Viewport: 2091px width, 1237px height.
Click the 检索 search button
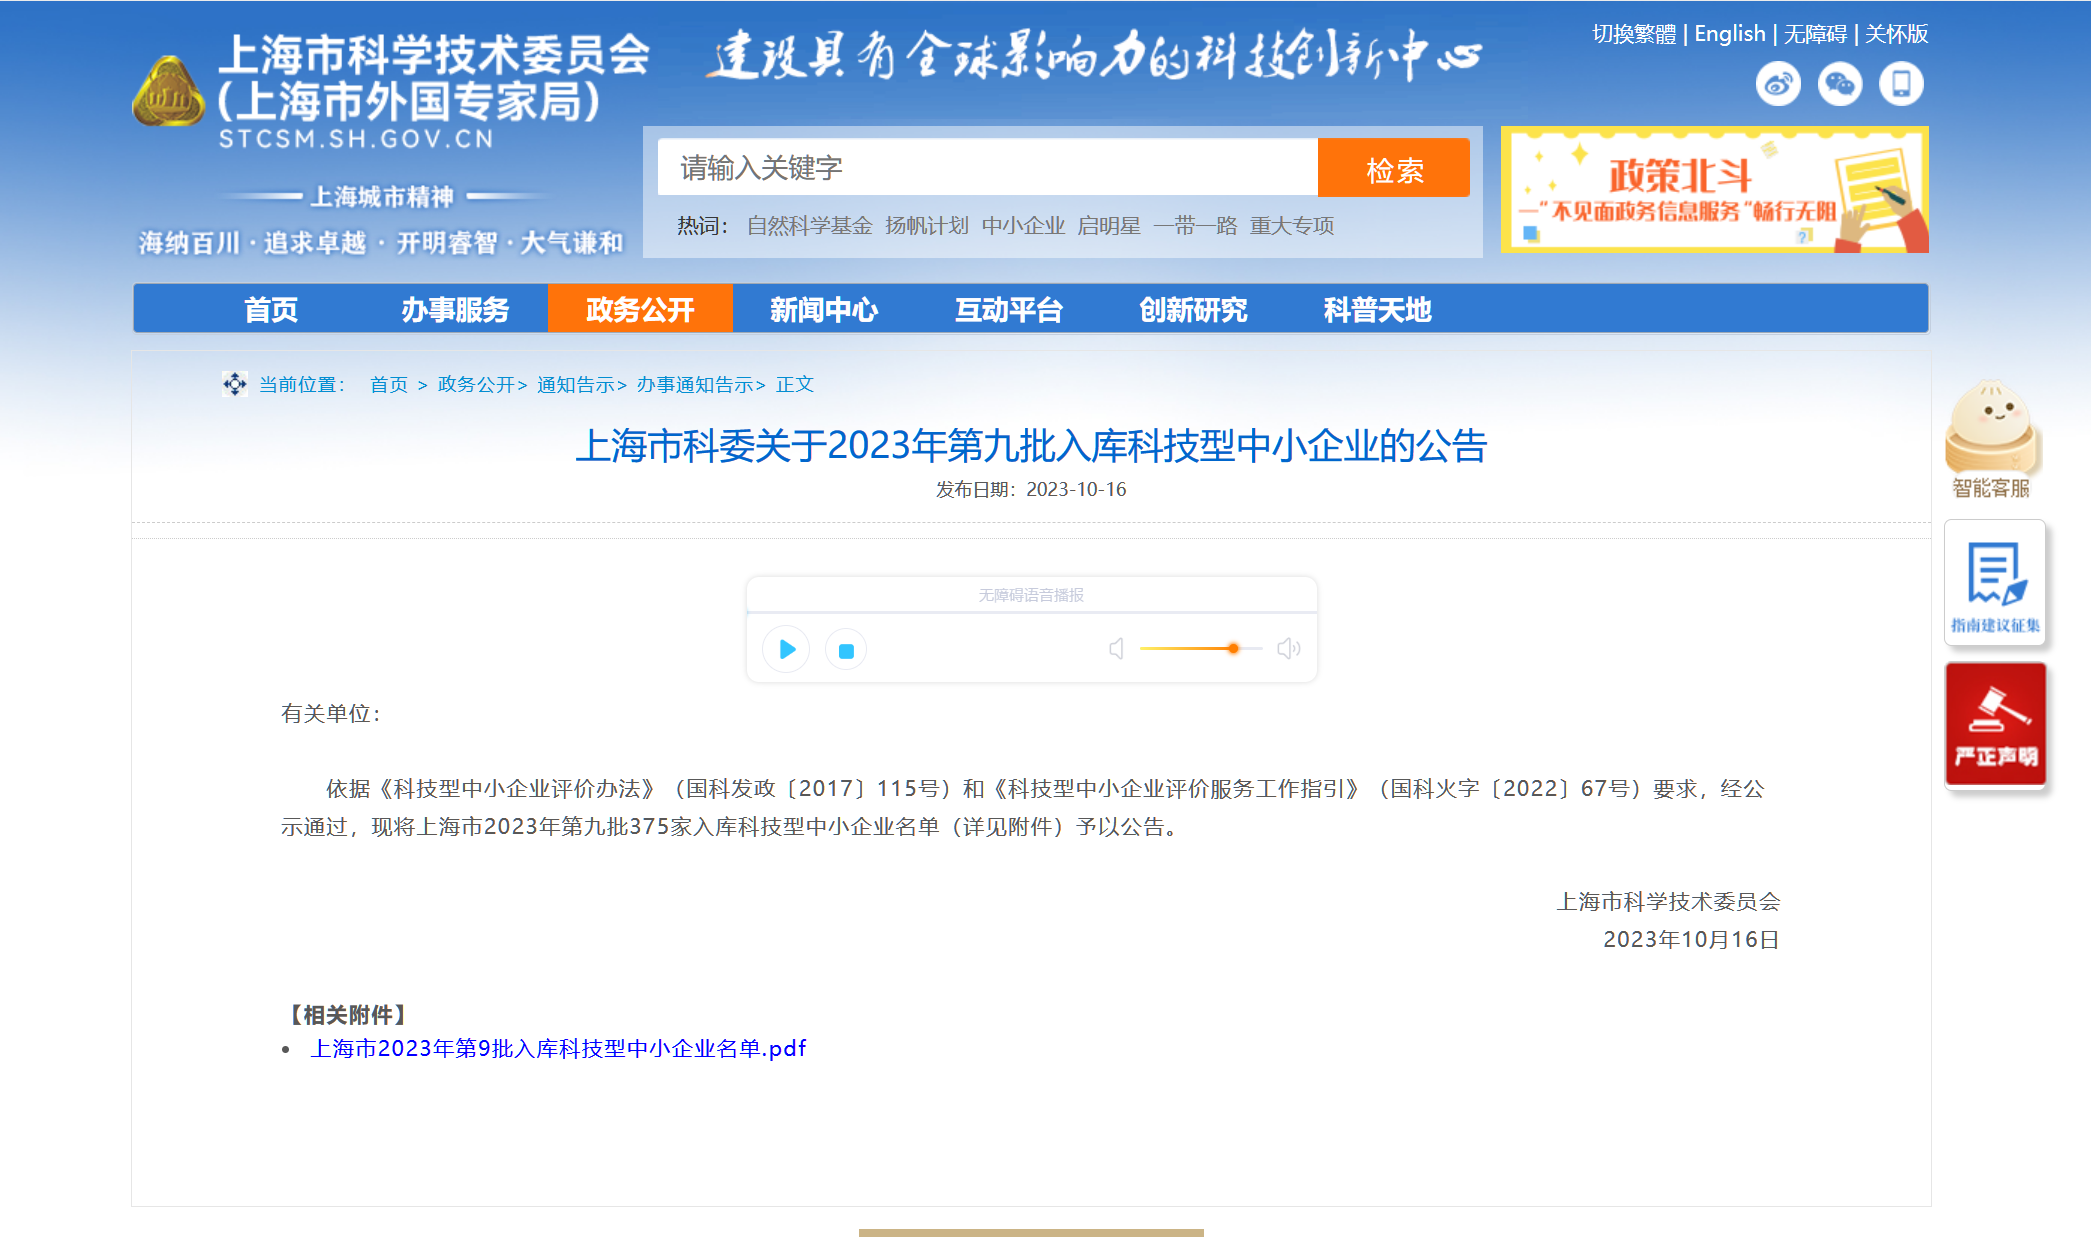point(1394,168)
